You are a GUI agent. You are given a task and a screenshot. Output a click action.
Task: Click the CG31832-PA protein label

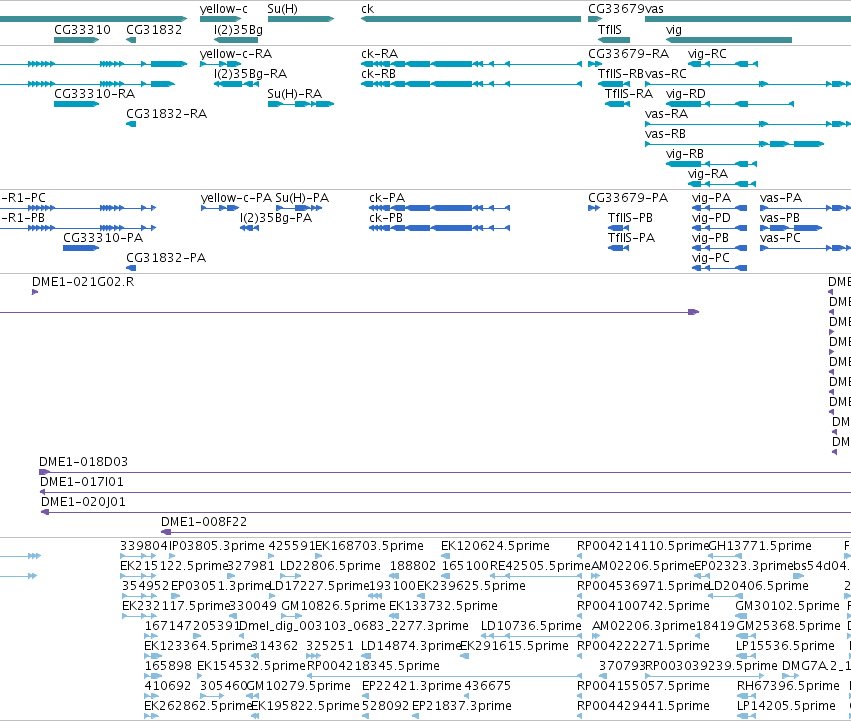click(166, 258)
